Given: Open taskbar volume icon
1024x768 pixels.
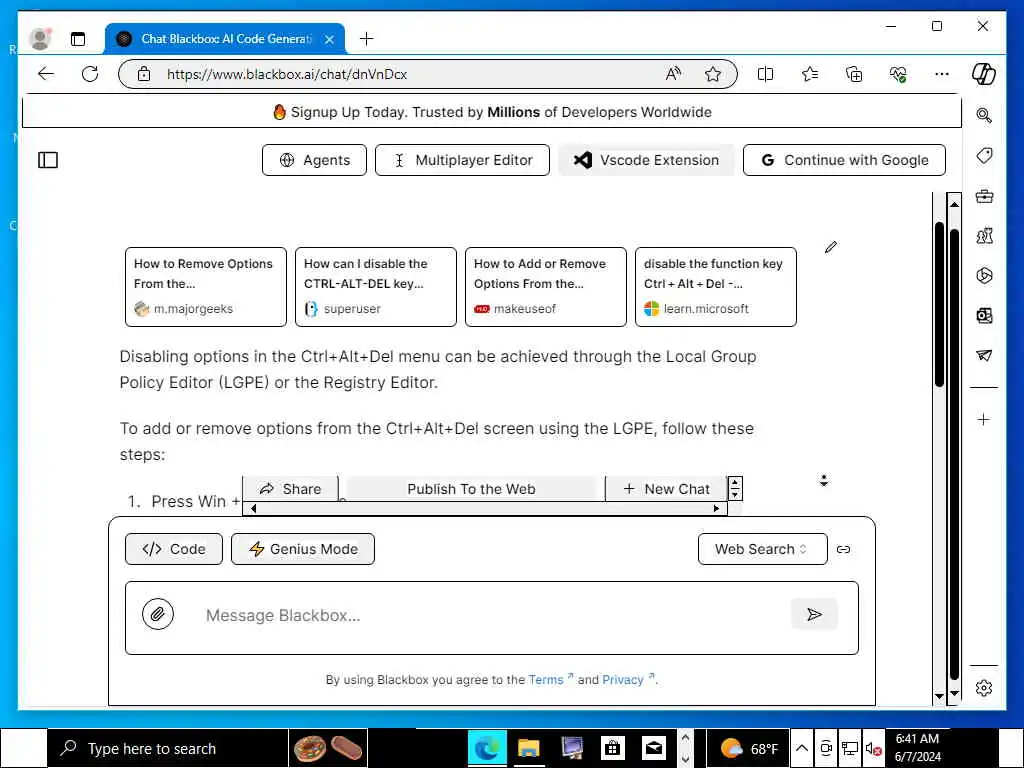Looking at the screenshot, I should coord(872,748).
